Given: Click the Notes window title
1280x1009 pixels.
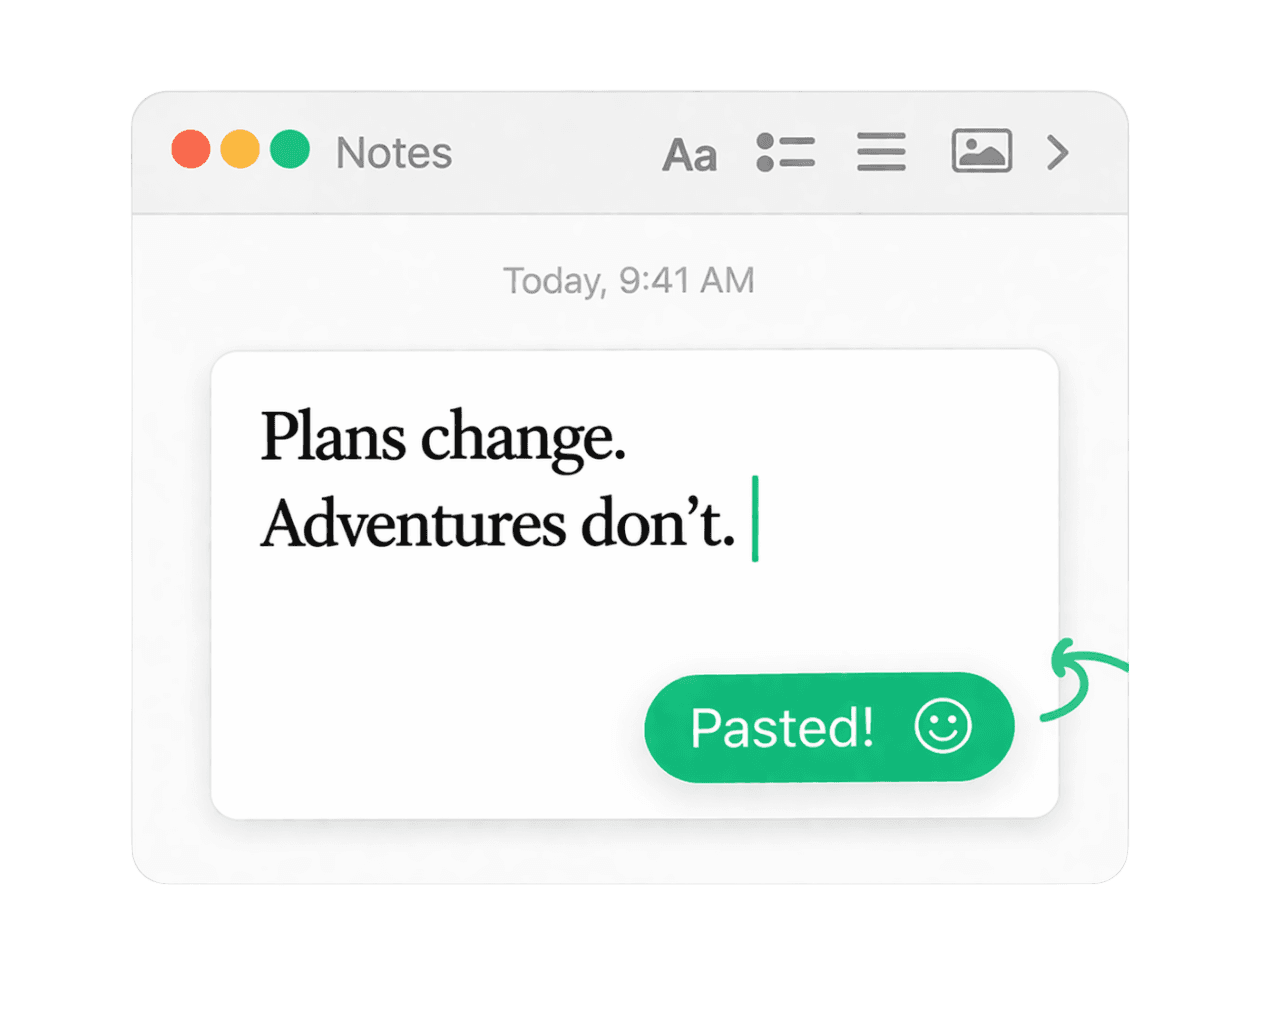Looking at the screenshot, I should tap(394, 153).
